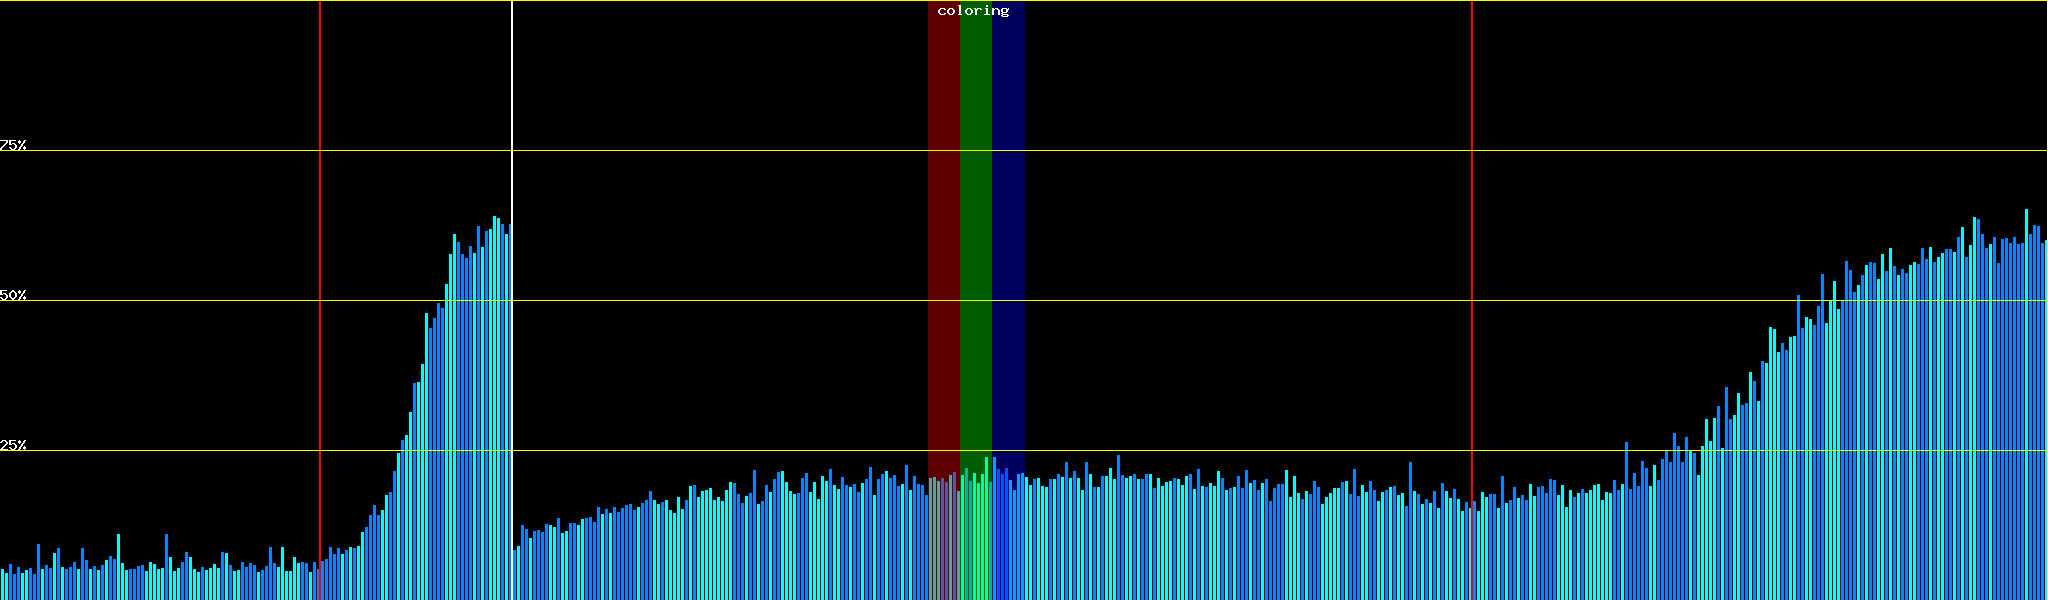Screen dimensions: 2048x600
Task: Click the first bar at the far left
Action: (x=3, y=586)
